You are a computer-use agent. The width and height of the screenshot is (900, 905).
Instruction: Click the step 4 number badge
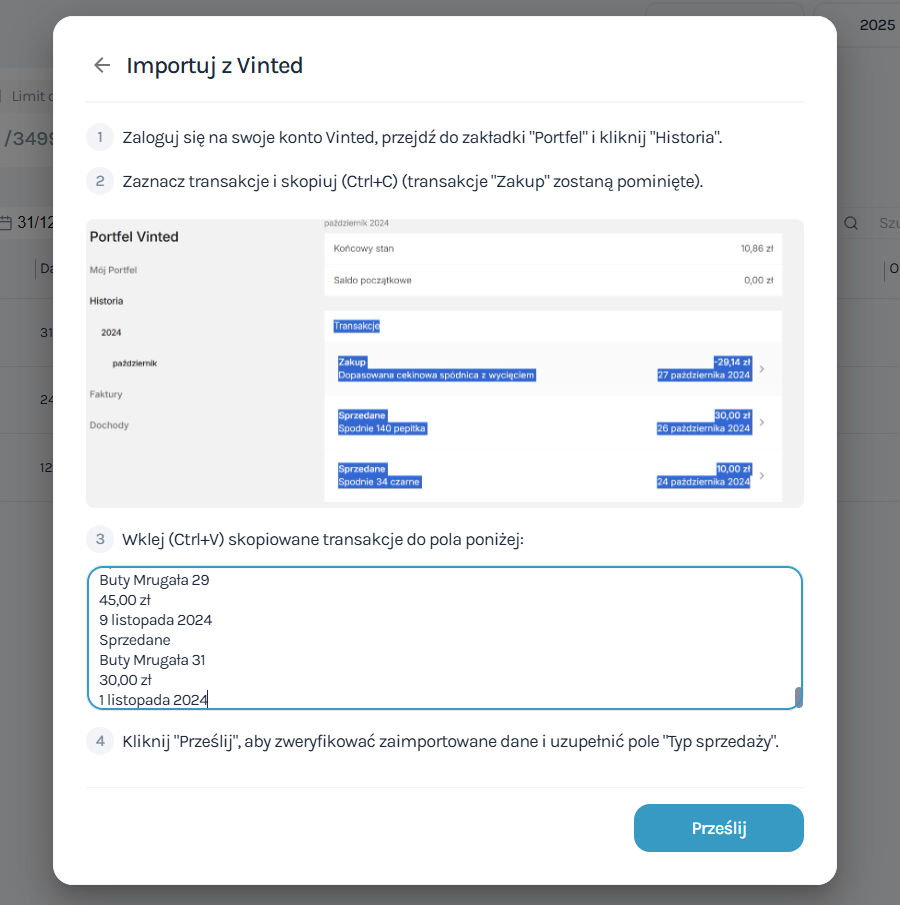click(100, 741)
